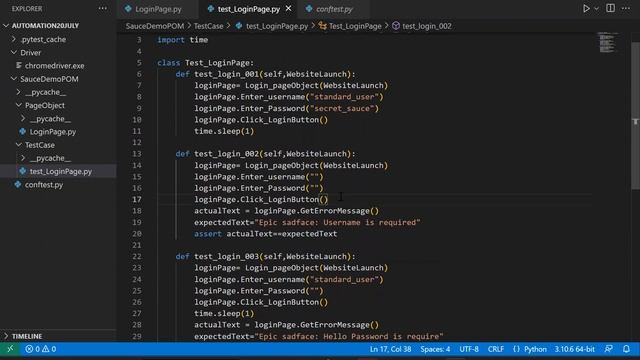Open run options dropdown arrow
The width and height of the screenshot is (640, 360).
click(x=596, y=9)
